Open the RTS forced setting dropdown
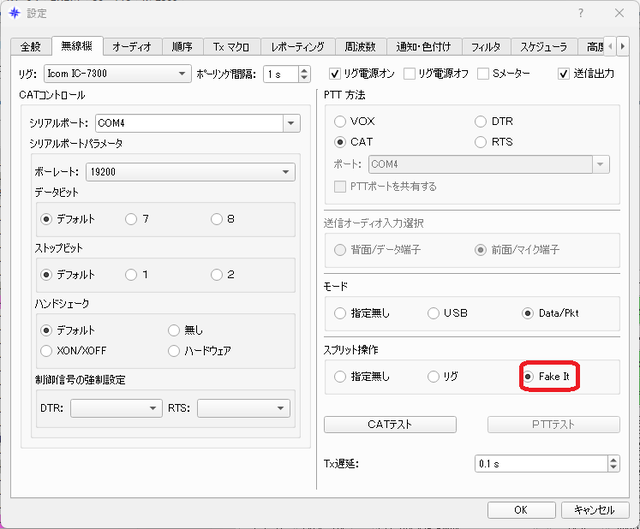This screenshot has height=529, width=640. coord(244,408)
